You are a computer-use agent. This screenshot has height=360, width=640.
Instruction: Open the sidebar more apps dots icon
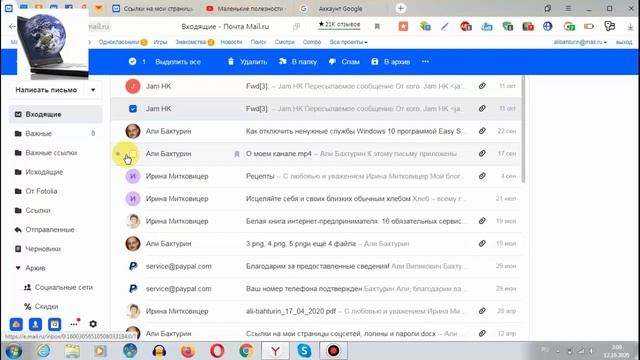[x=74, y=324]
